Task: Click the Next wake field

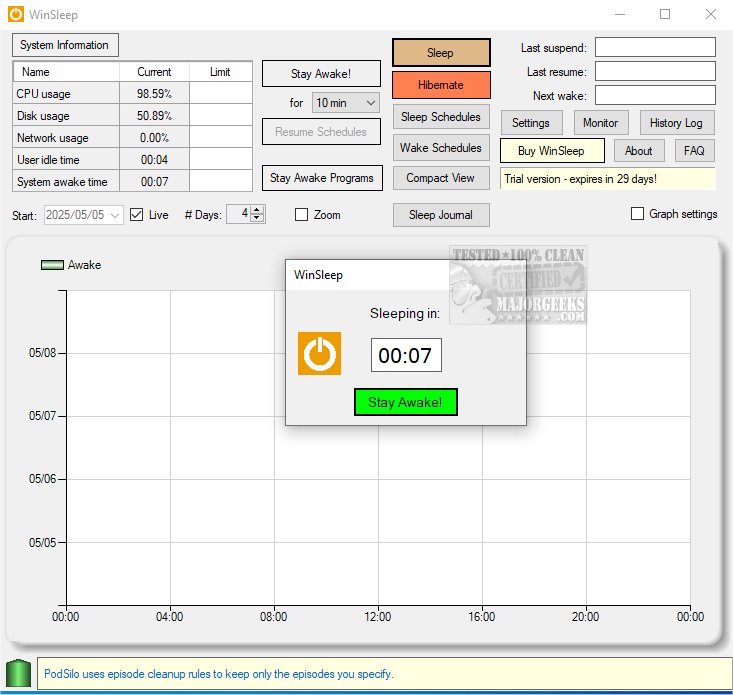Action: click(x=655, y=95)
